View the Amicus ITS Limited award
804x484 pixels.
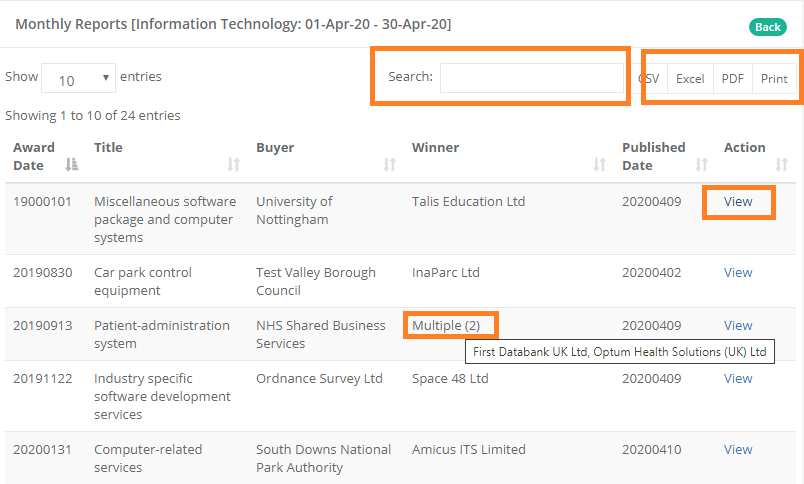[x=738, y=450]
